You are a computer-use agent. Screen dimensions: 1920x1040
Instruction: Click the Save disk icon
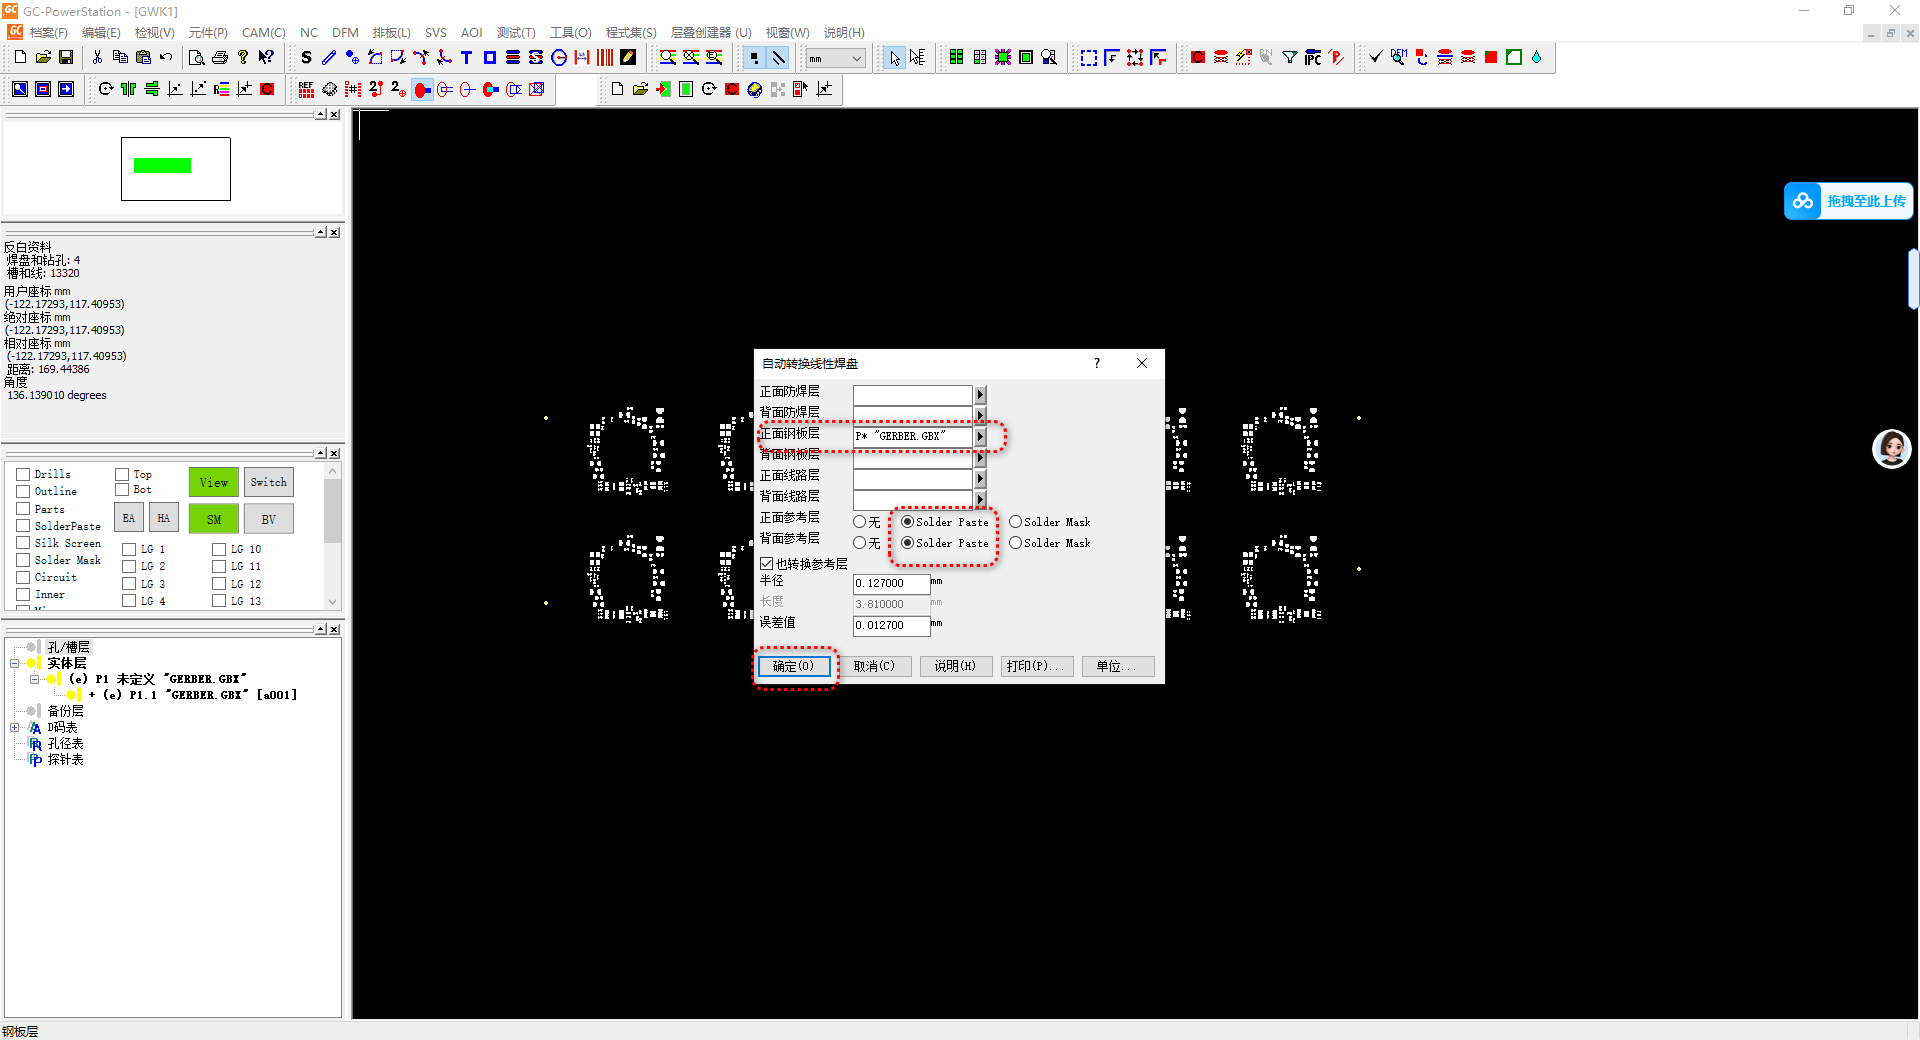66,57
